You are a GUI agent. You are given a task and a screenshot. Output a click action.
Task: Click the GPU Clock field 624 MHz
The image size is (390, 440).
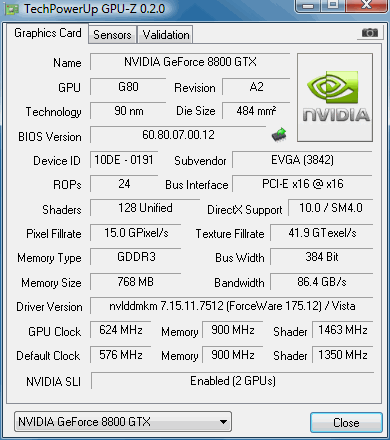pos(121,330)
